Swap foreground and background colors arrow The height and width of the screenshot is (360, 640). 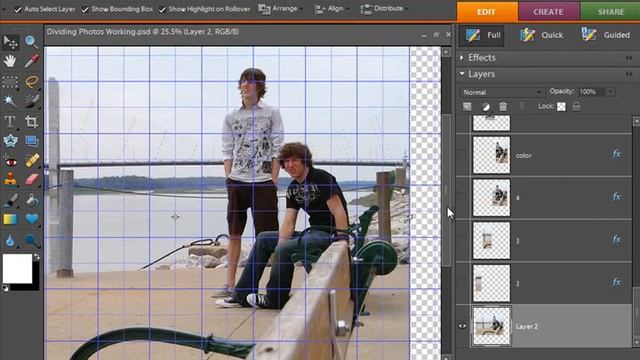tap(37, 256)
